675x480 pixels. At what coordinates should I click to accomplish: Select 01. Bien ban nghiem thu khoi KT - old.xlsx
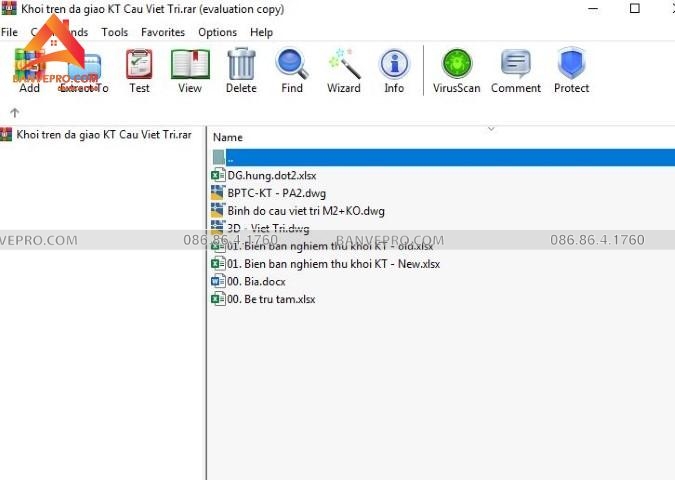pos(330,246)
